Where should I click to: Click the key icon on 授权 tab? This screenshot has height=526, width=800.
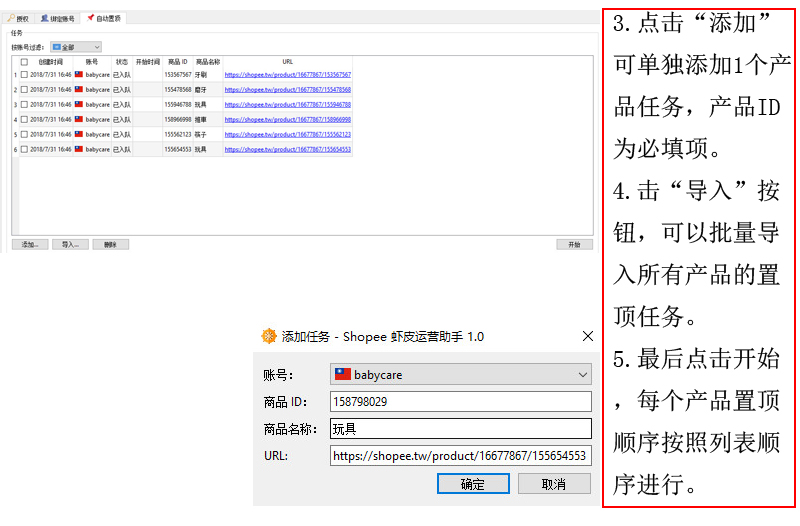click(x=10, y=18)
